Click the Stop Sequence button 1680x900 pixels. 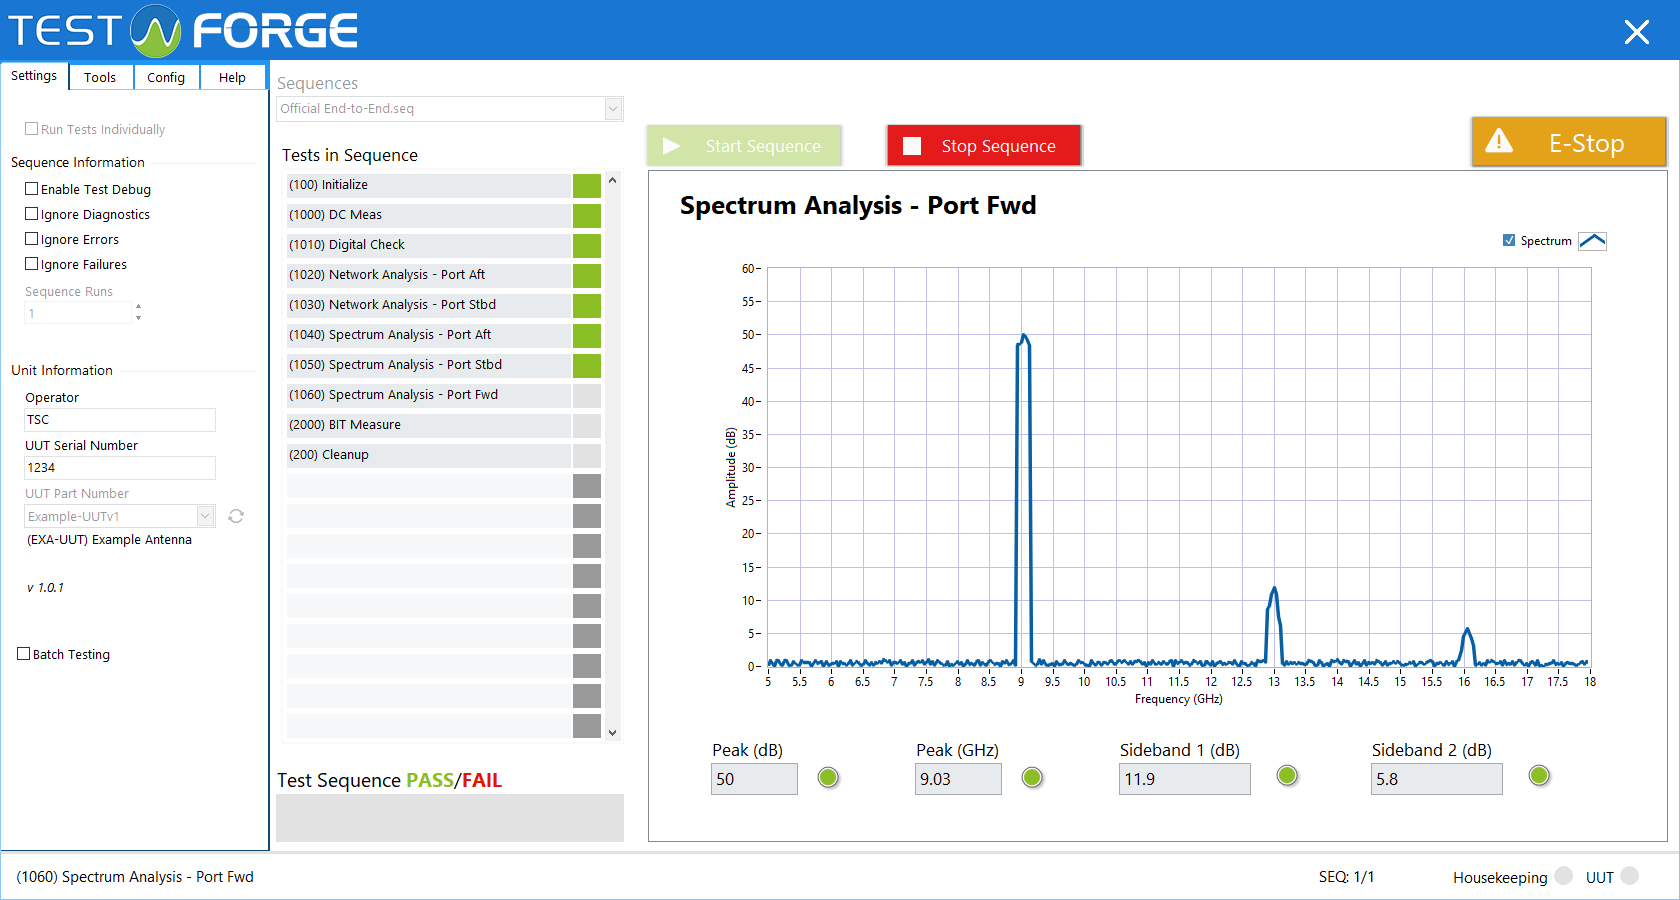[984, 146]
